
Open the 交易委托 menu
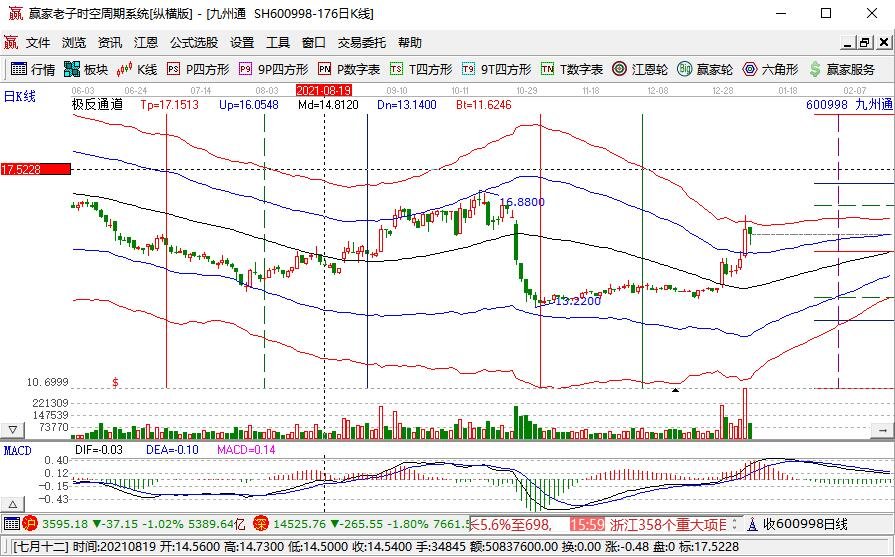pyautogui.click(x=361, y=43)
